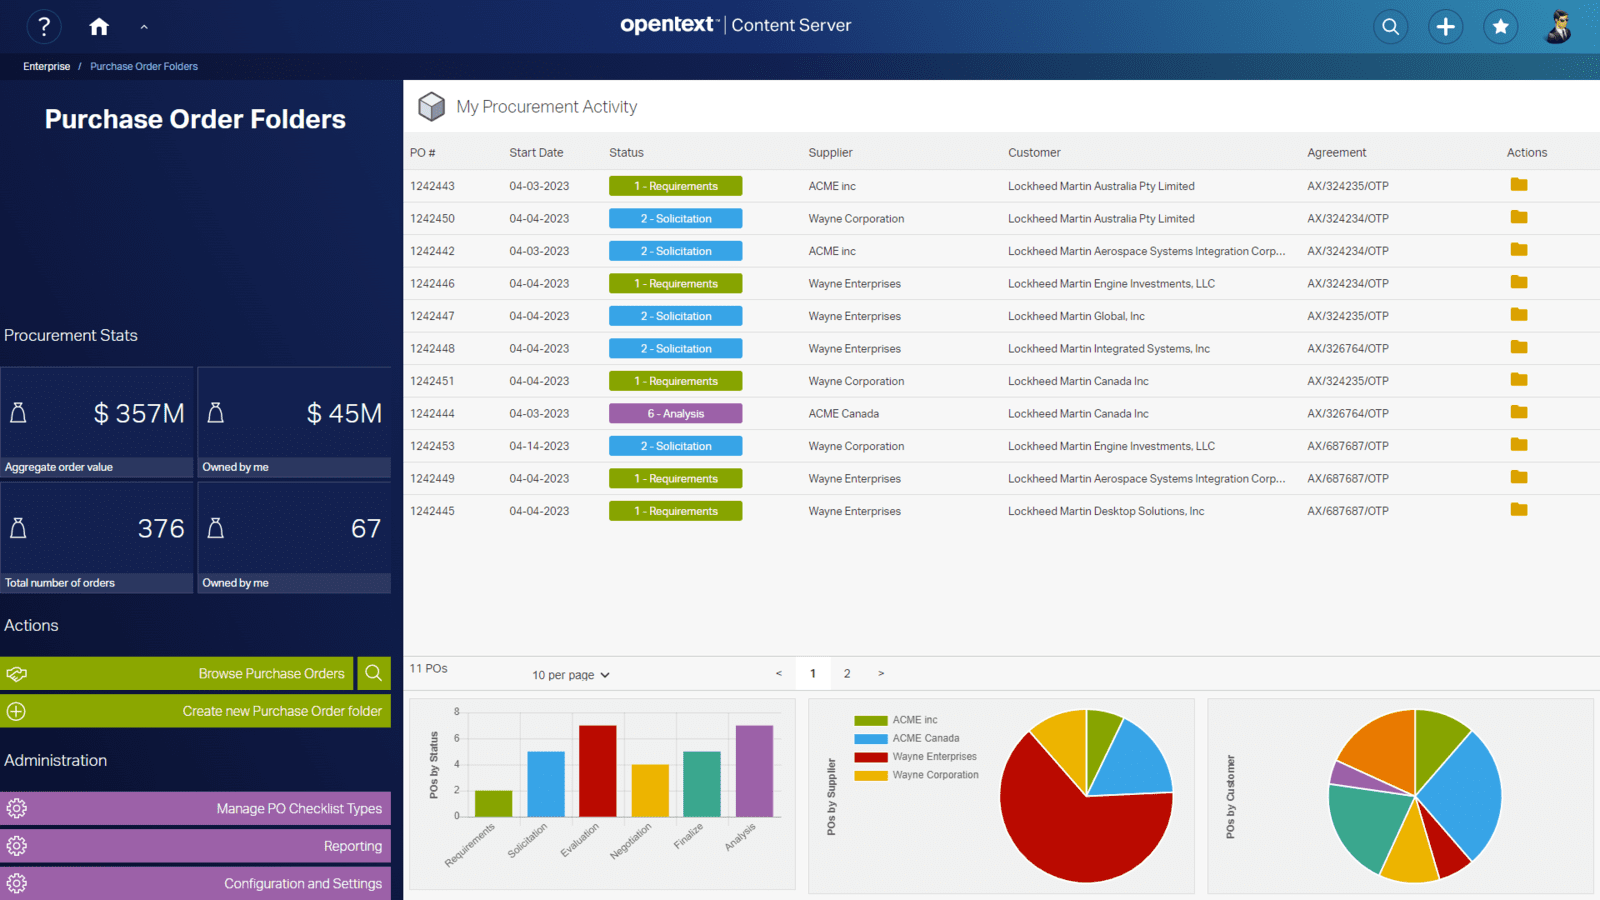Open the favorites star icon

point(1500,26)
